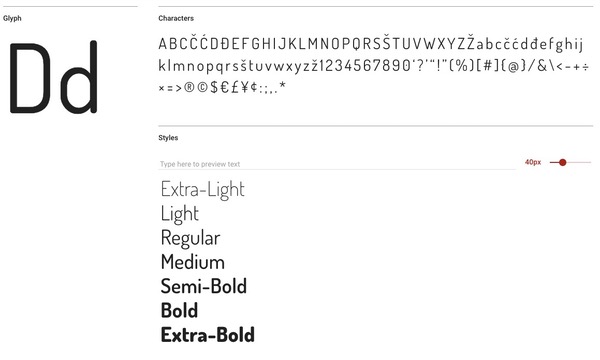The height and width of the screenshot is (360, 600).
Task: Select the dollar sign $ glyph
Action: pyautogui.click(x=214, y=88)
